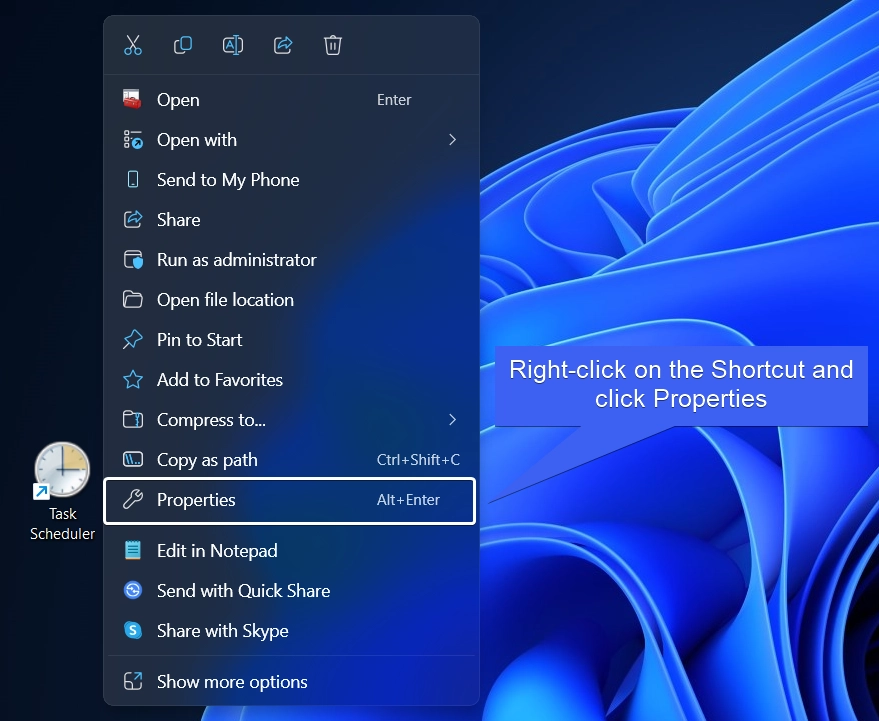
Task: Choose Open from the context menu
Action: coord(291,100)
